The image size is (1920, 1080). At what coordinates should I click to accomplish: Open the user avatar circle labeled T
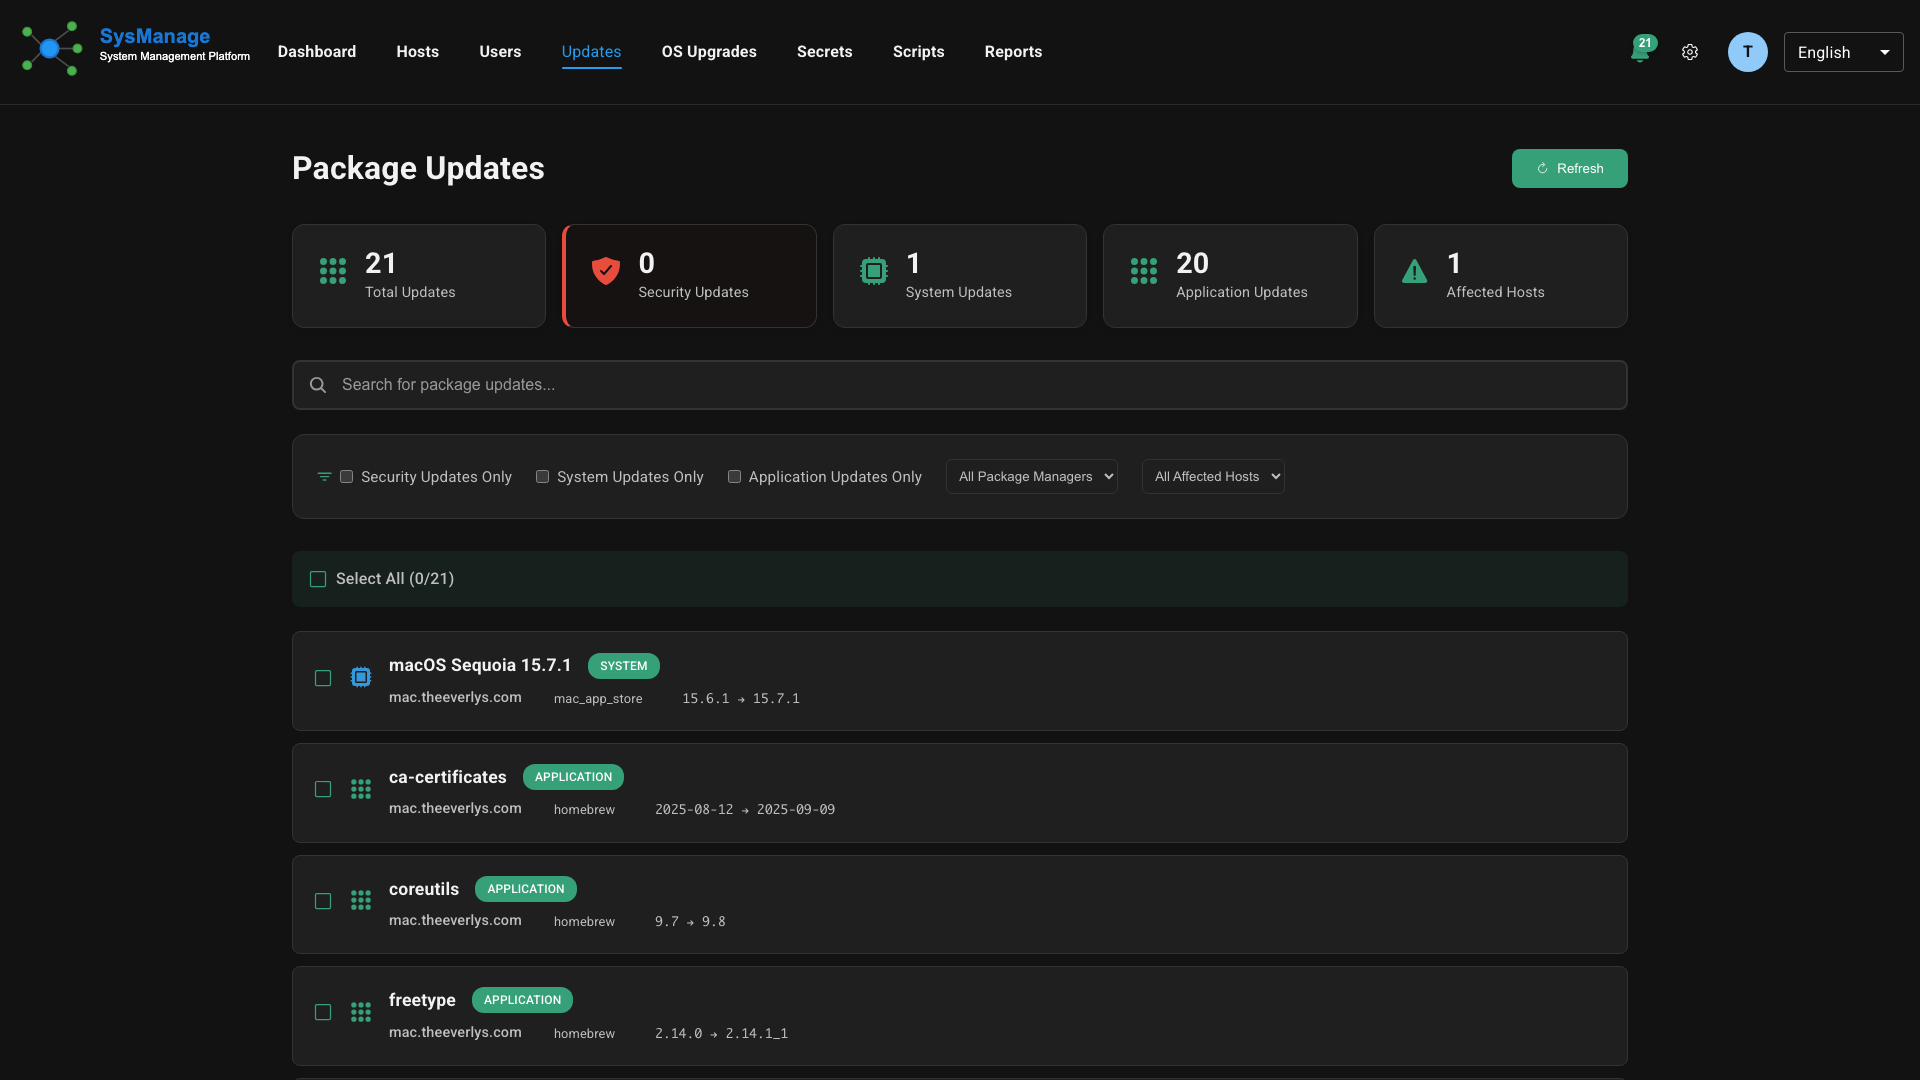point(1747,51)
